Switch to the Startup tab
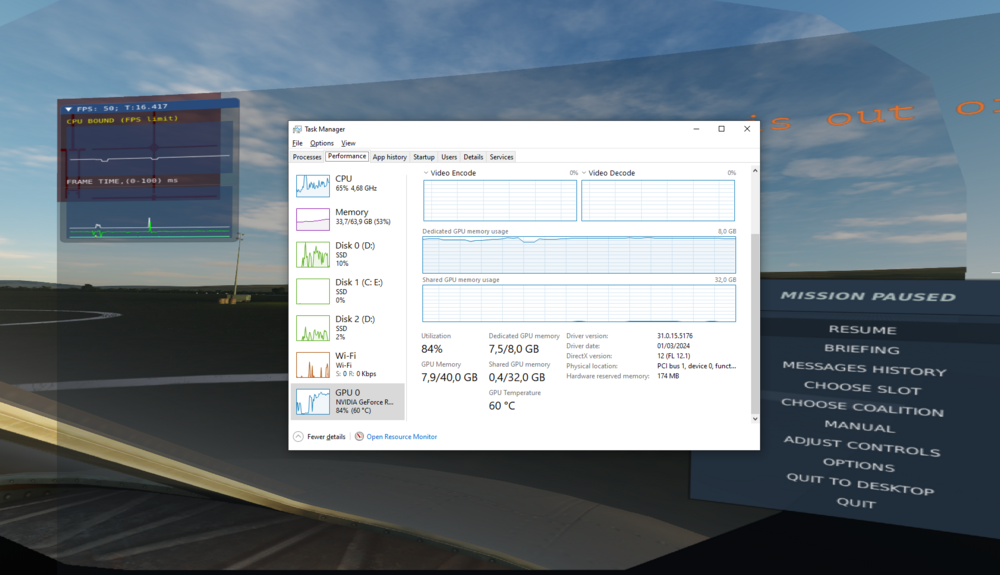1000x575 pixels. click(423, 157)
